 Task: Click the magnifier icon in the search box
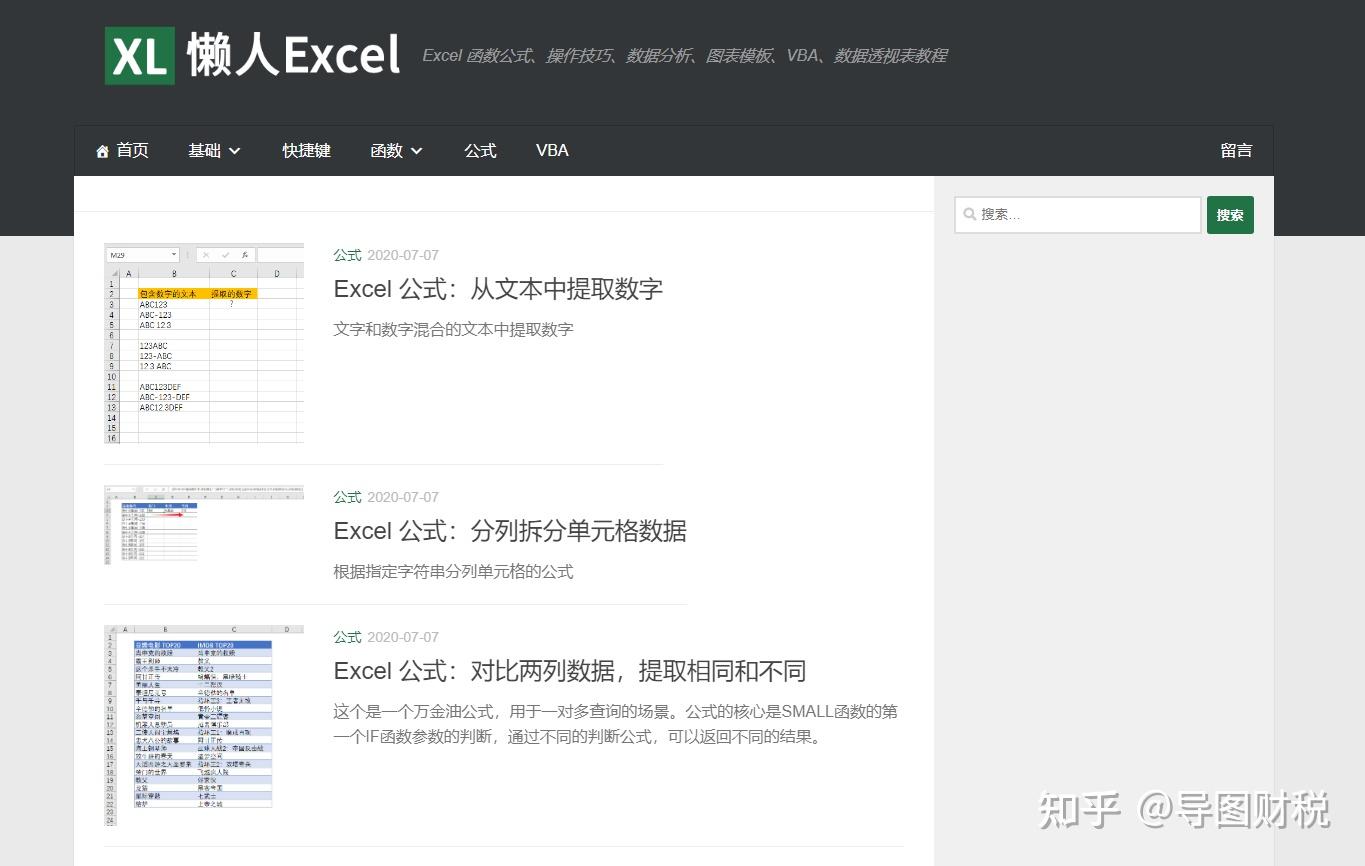(969, 214)
